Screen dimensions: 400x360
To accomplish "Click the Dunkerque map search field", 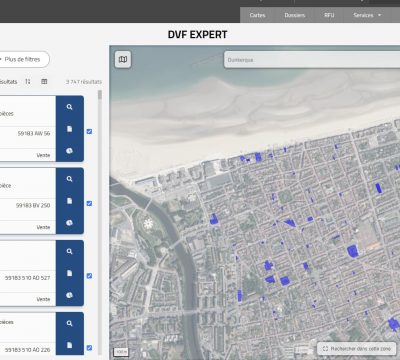I will click(312, 60).
